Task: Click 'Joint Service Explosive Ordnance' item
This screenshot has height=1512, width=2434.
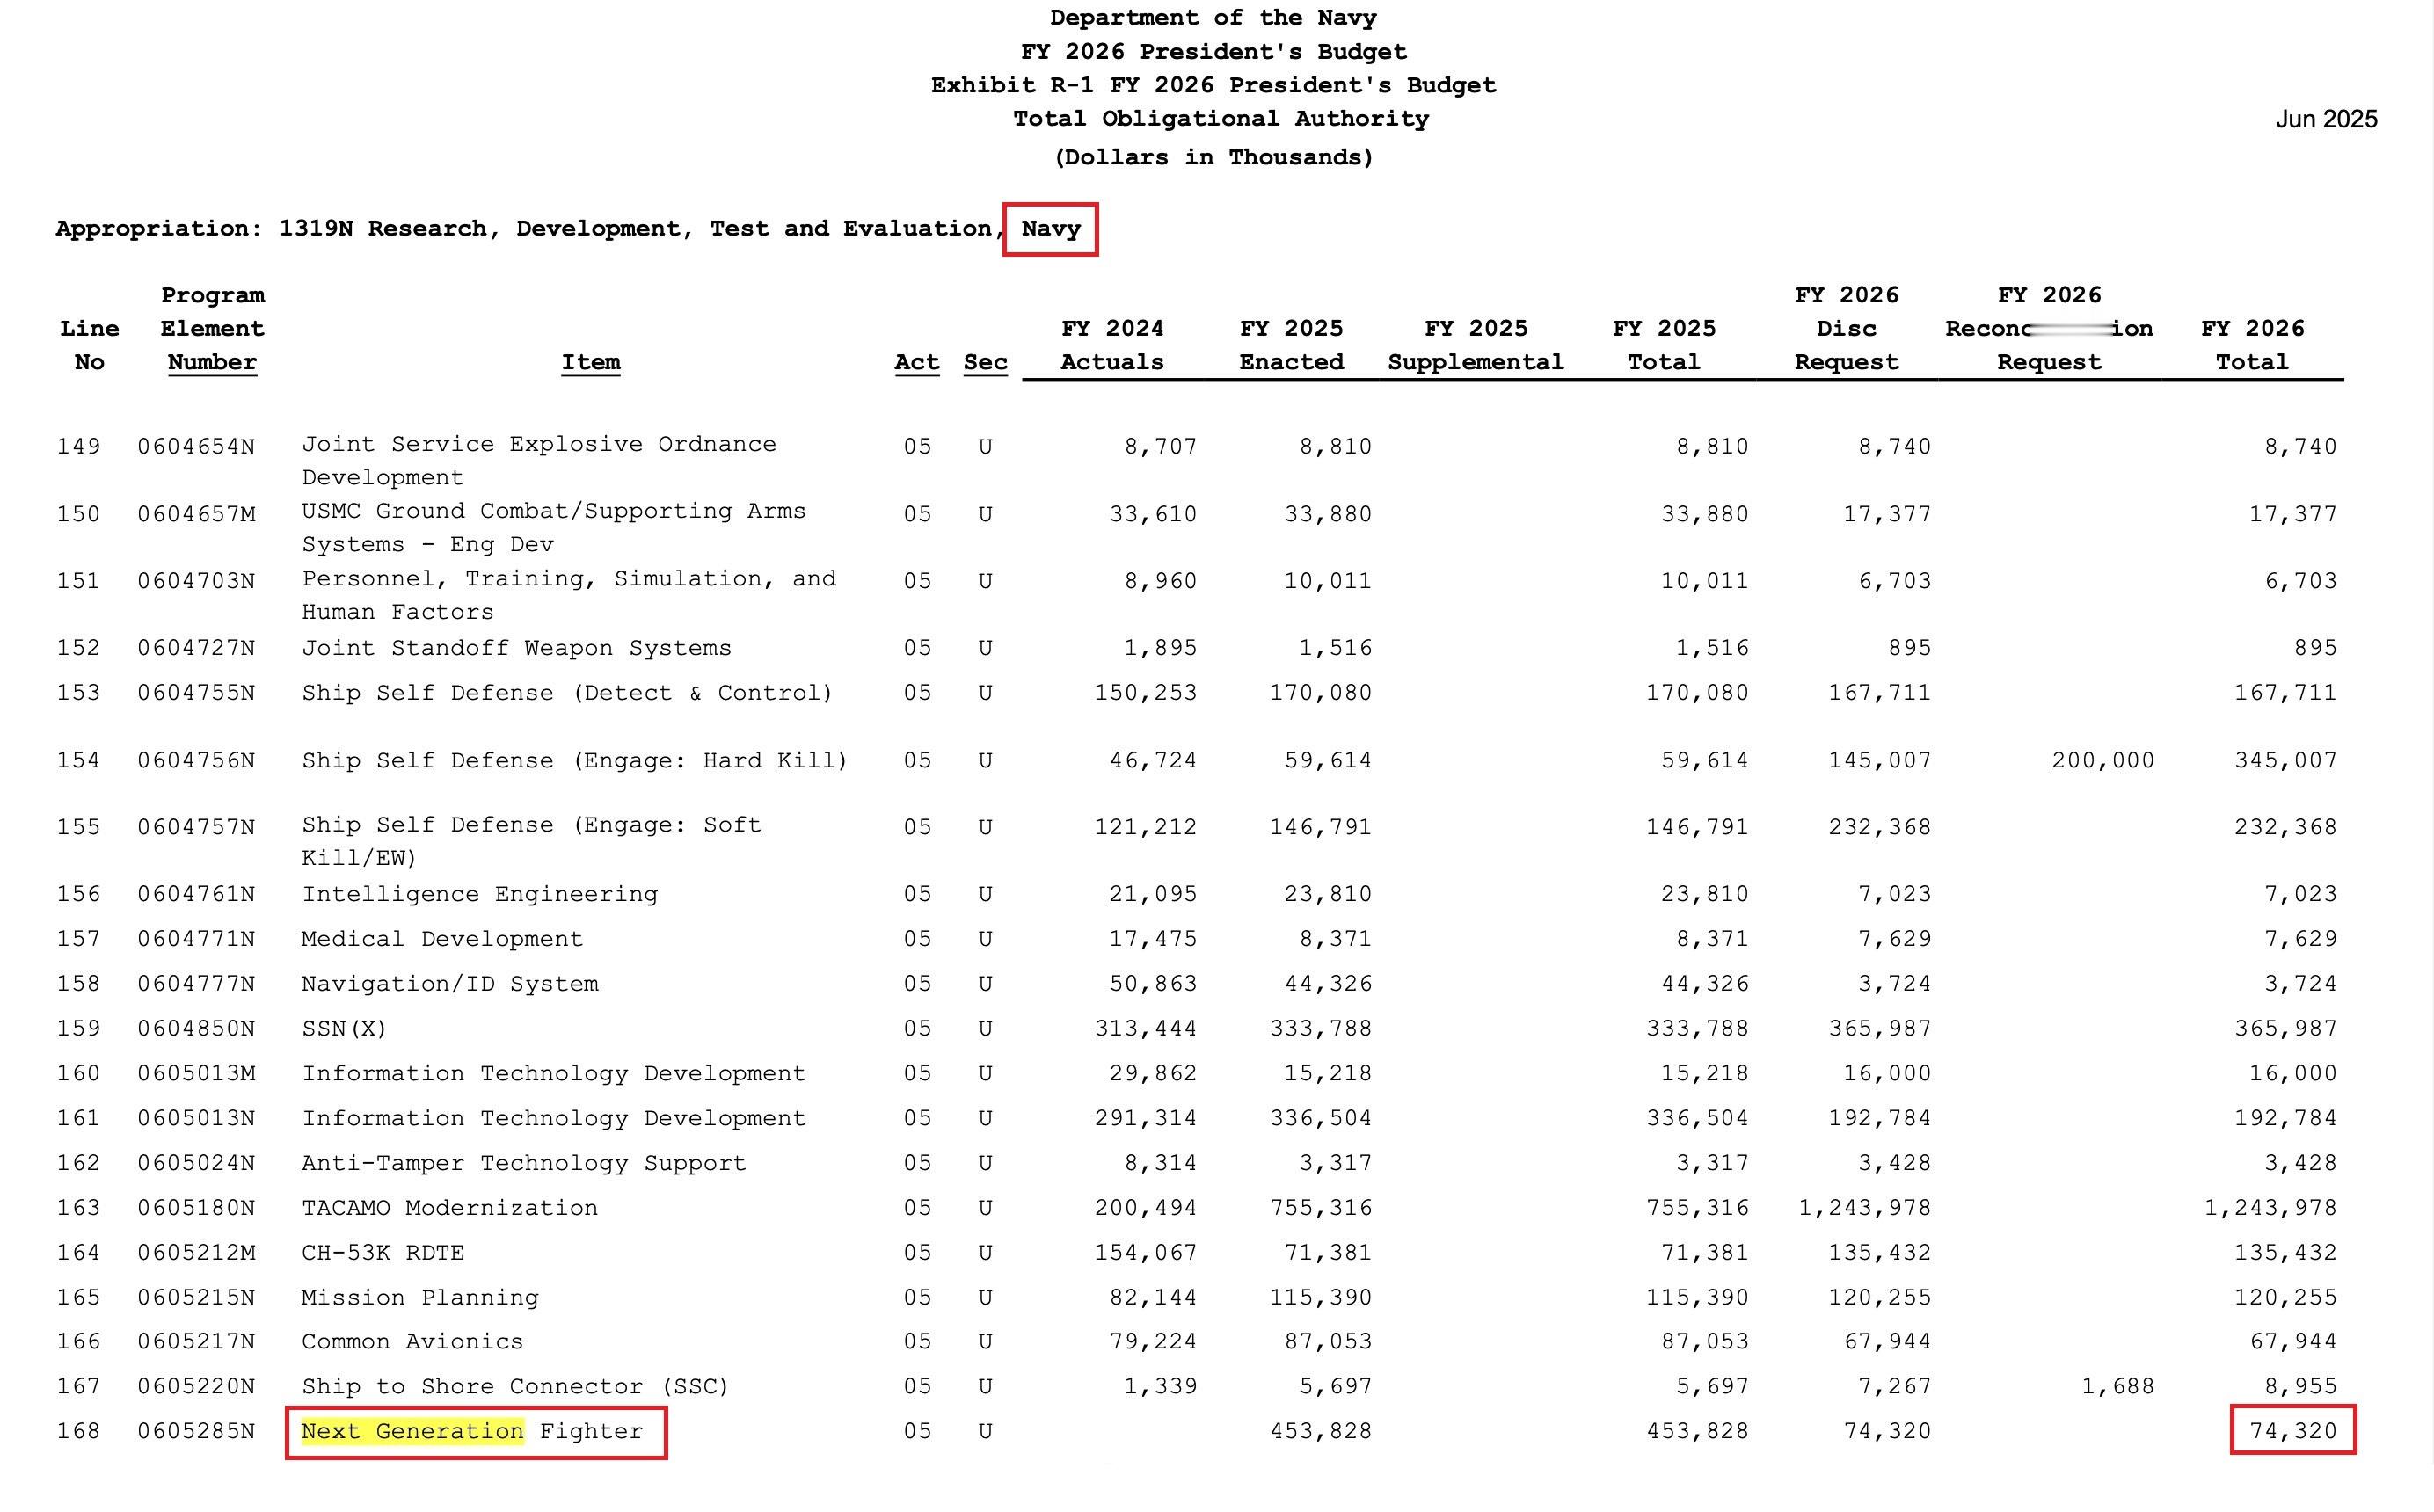Action: tap(539, 444)
